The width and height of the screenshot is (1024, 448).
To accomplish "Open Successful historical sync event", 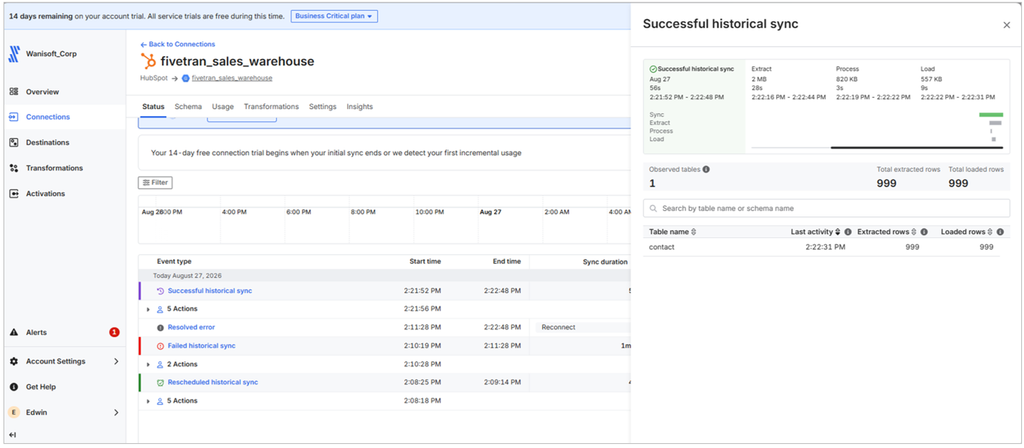I will (x=210, y=291).
